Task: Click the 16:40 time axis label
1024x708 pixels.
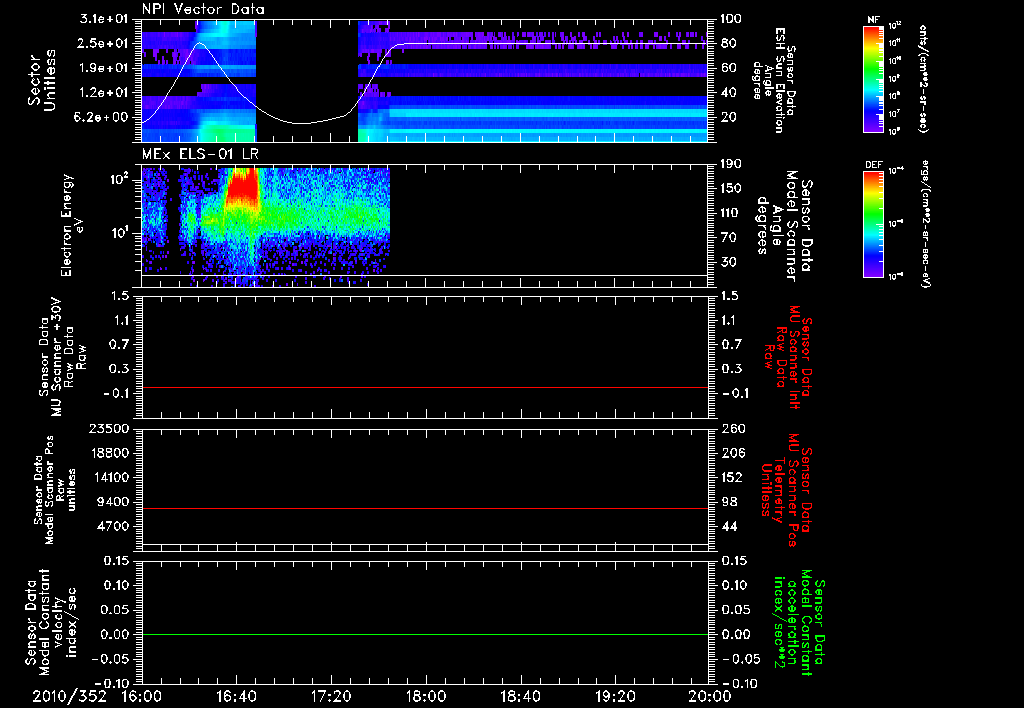Action: pos(236,696)
